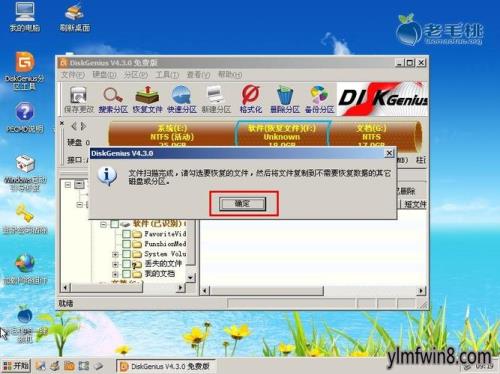The image size is (500, 374).
Task: Click the 删除分区 delete partition icon
Action: [x=285, y=100]
